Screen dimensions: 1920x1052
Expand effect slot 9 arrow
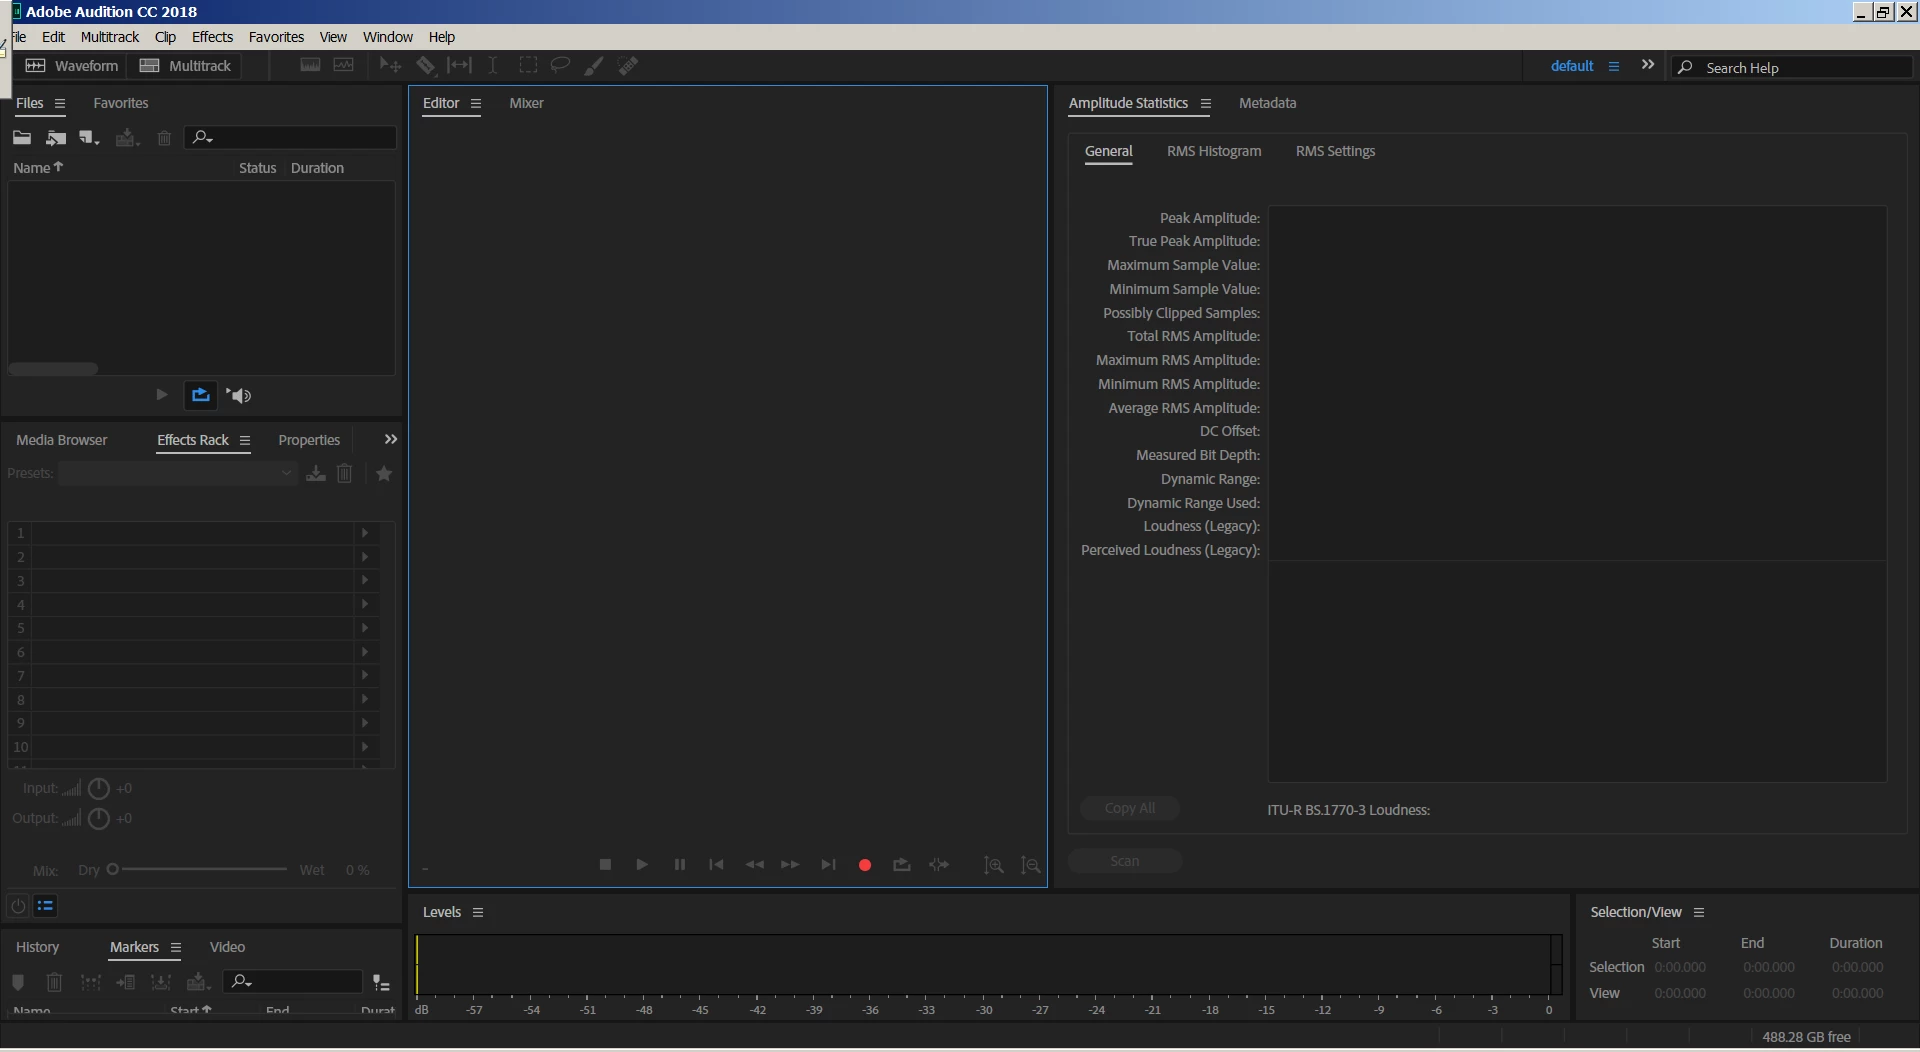[365, 723]
